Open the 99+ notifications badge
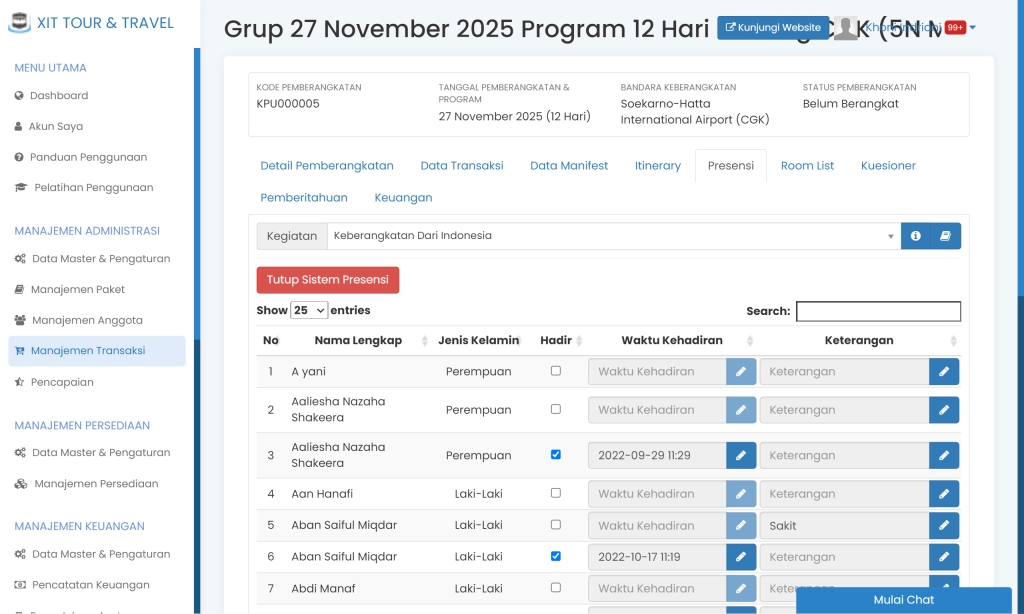Viewport: 1024px width, 614px height. pyautogui.click(x=955, y=28)
